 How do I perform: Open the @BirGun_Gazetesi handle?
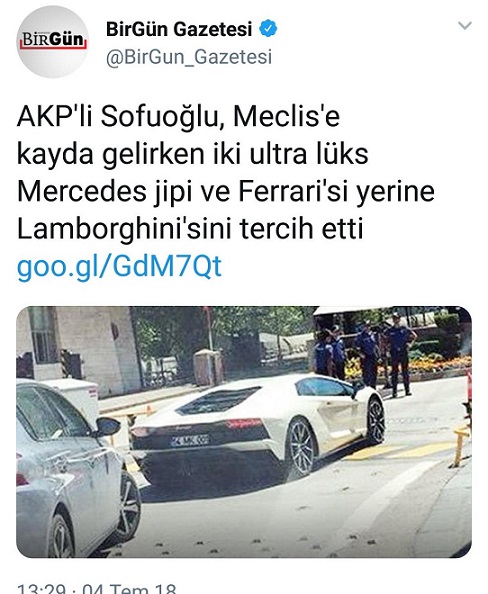click(189, 57)
